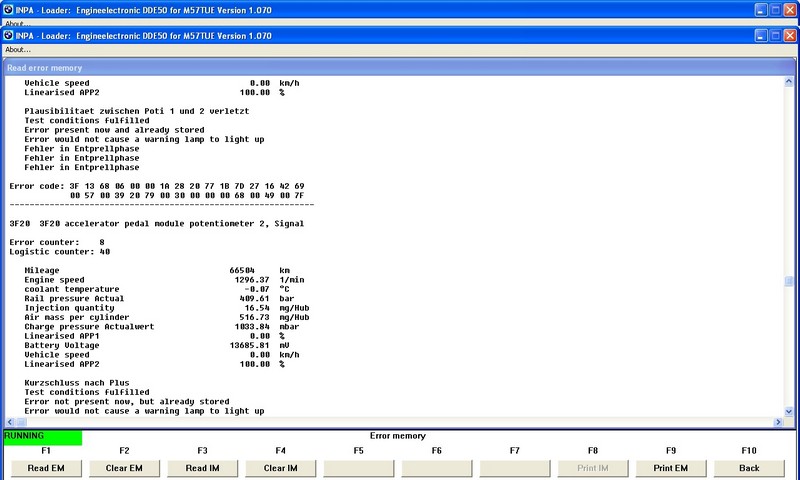Print error memory with Print EM

tap(670, 468)
